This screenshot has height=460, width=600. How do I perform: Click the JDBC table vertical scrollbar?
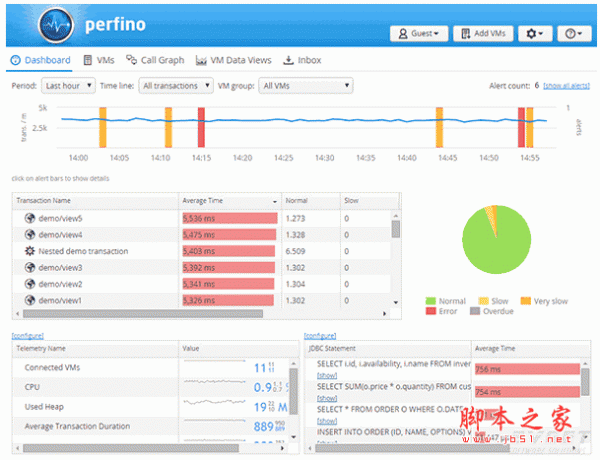click(585, 382)
